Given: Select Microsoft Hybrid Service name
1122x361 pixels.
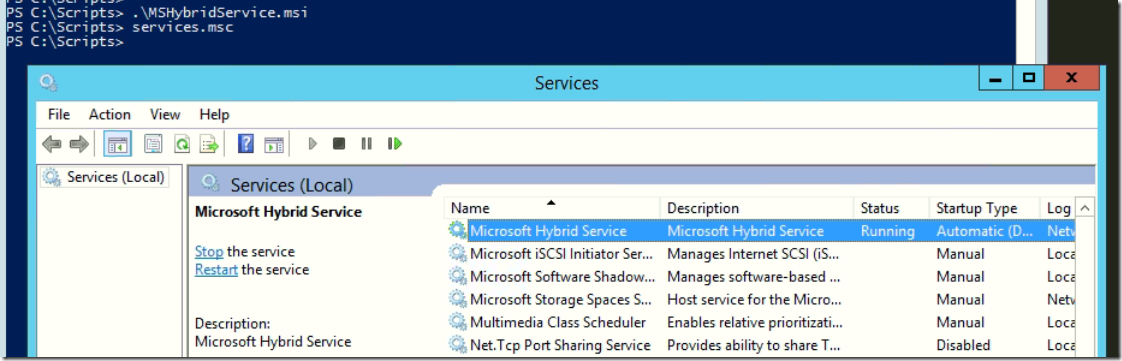Looking at the screenshot, I should tap(548, 231).
